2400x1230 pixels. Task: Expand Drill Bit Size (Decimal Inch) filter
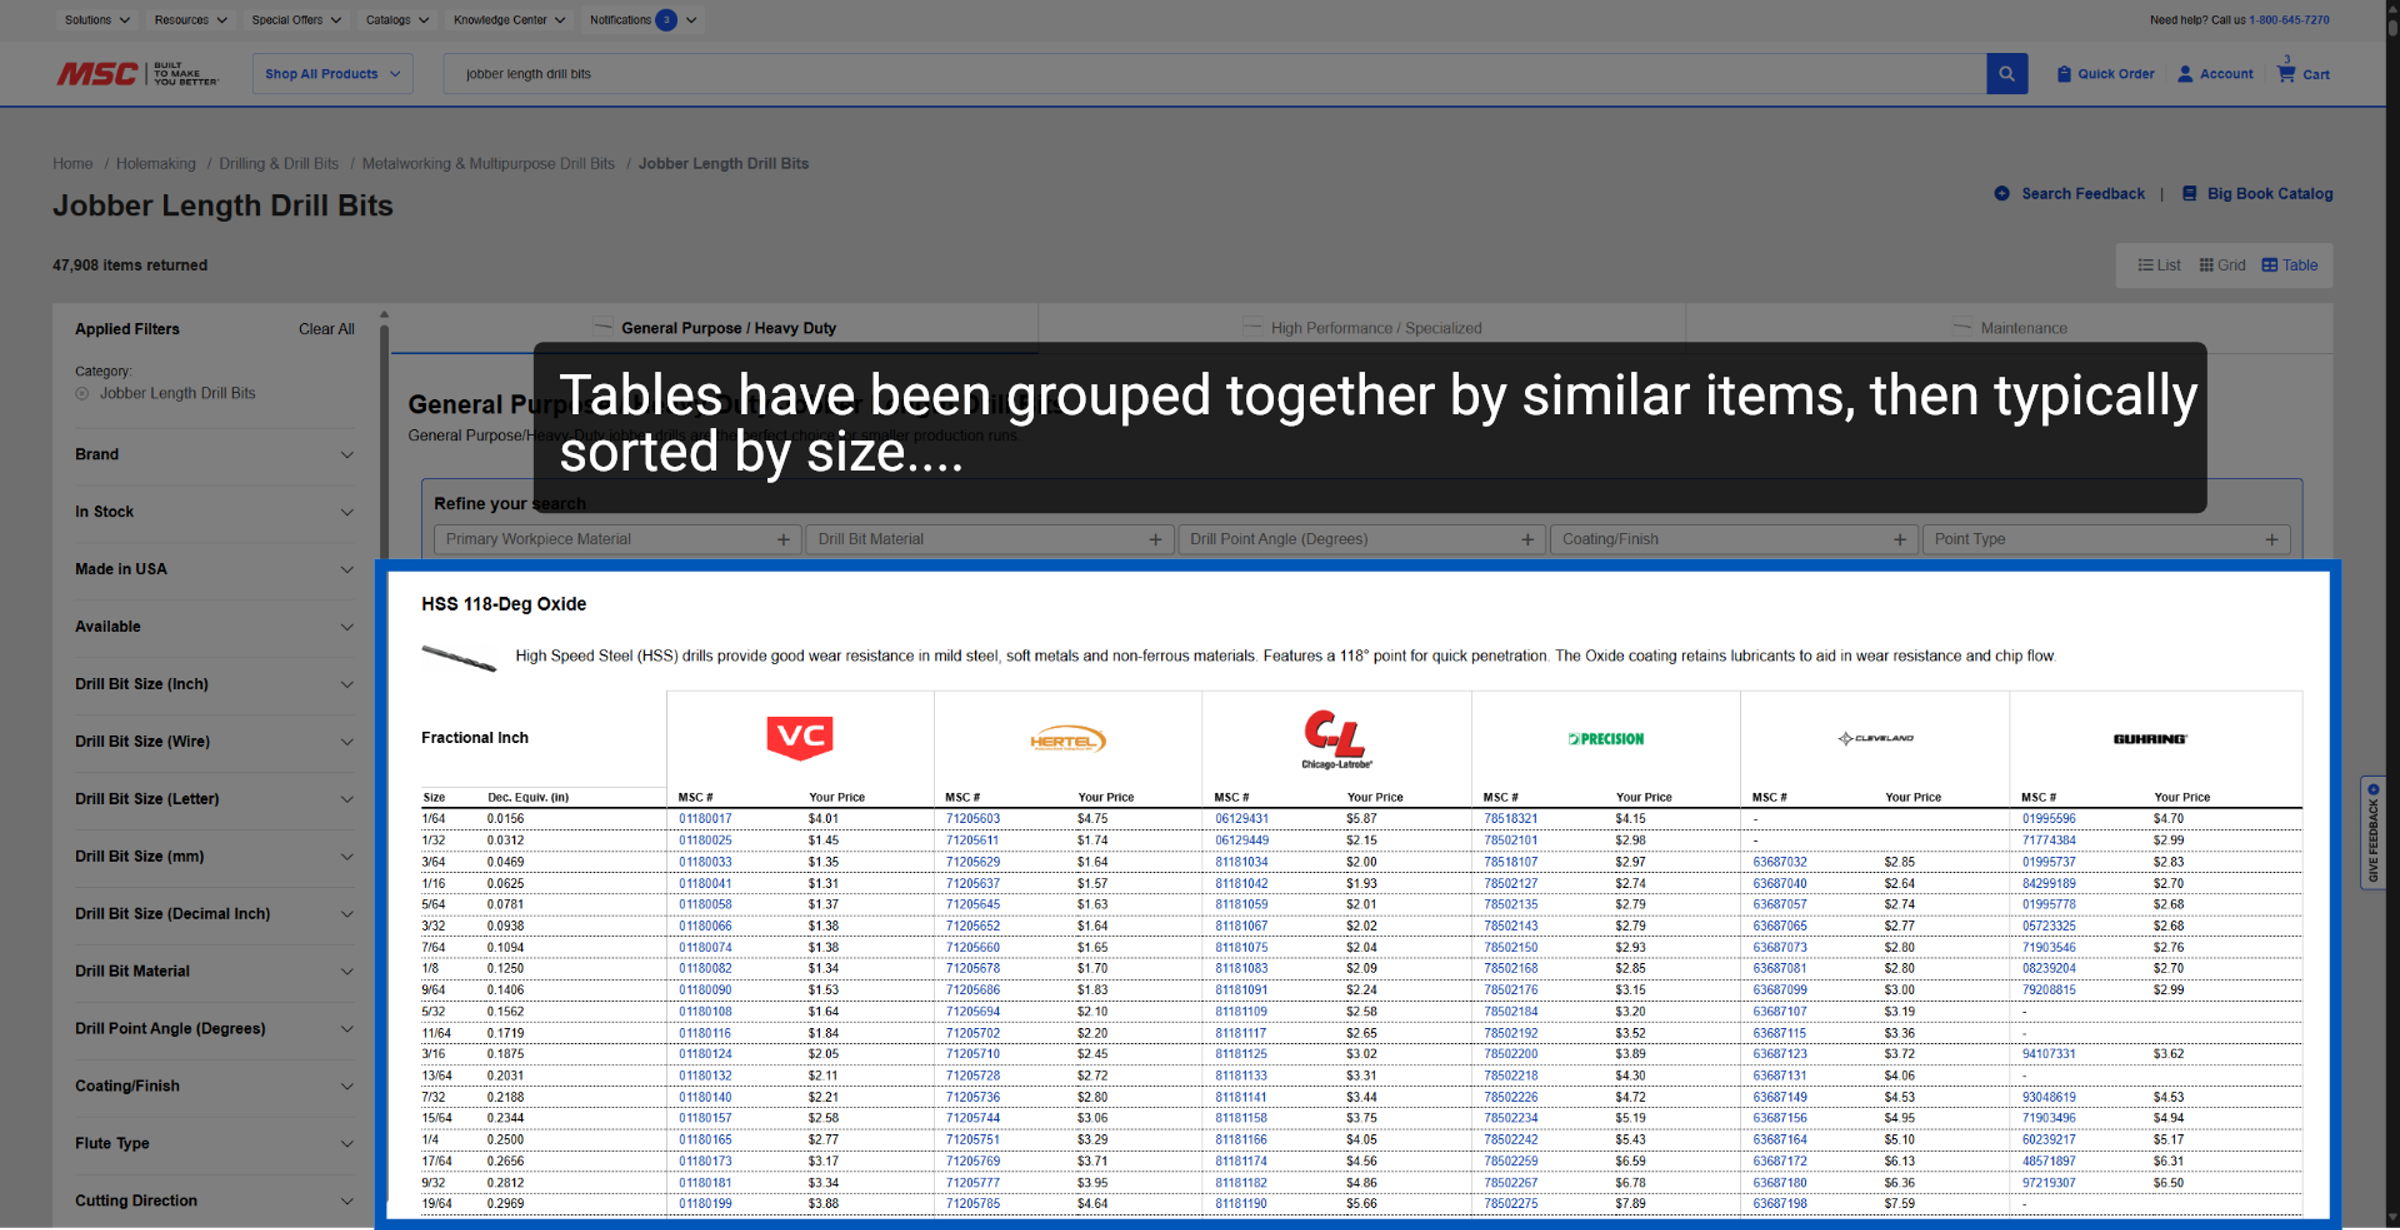tap(214, 914)
